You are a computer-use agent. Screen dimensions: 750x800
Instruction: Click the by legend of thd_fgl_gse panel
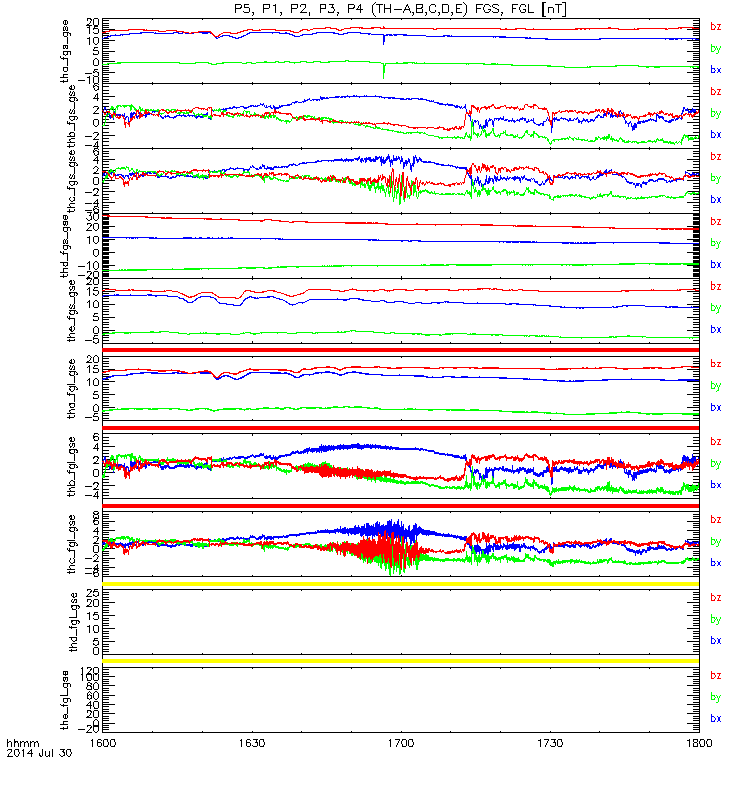point(716,619)
